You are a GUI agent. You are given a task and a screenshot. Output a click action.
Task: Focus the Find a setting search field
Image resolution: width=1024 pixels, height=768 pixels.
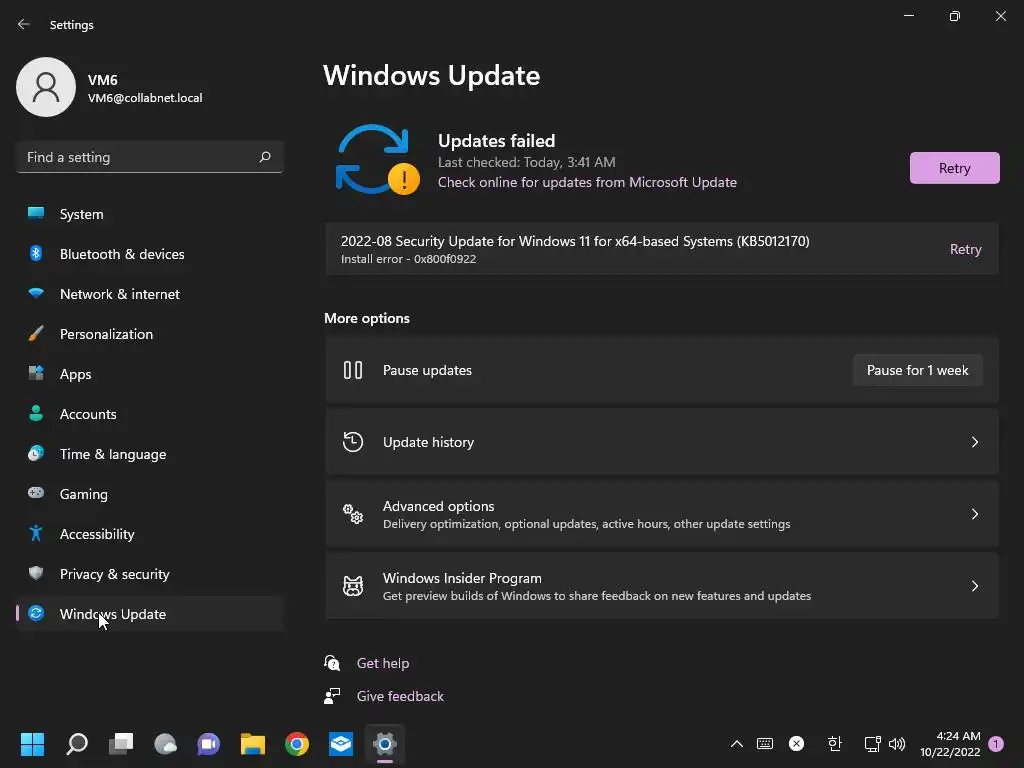150,157
